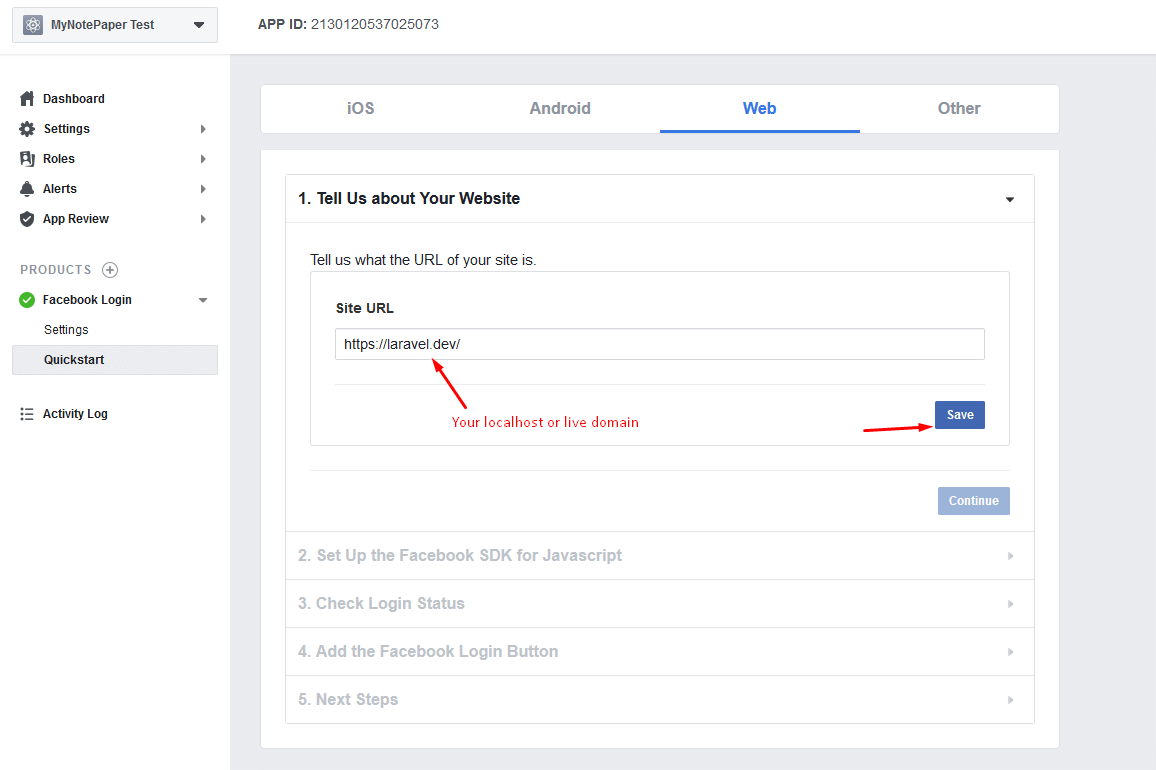Click the APP ID number text
The width and height of the screenshot is (1156, 770).
375,24
